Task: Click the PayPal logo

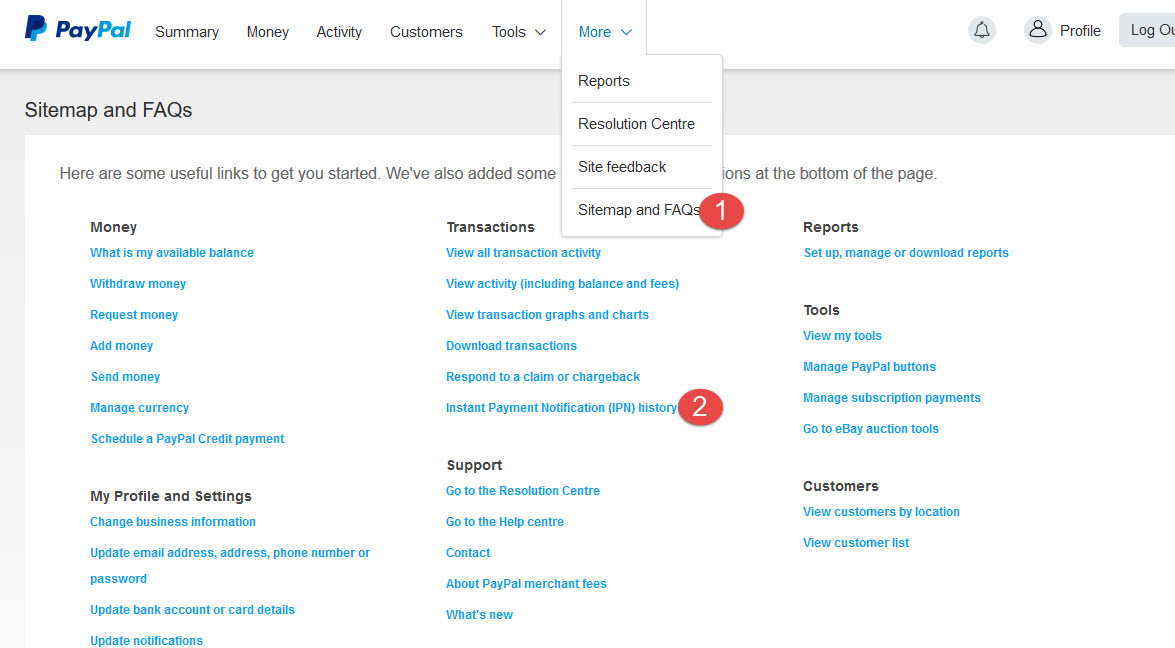Action: 78,30
